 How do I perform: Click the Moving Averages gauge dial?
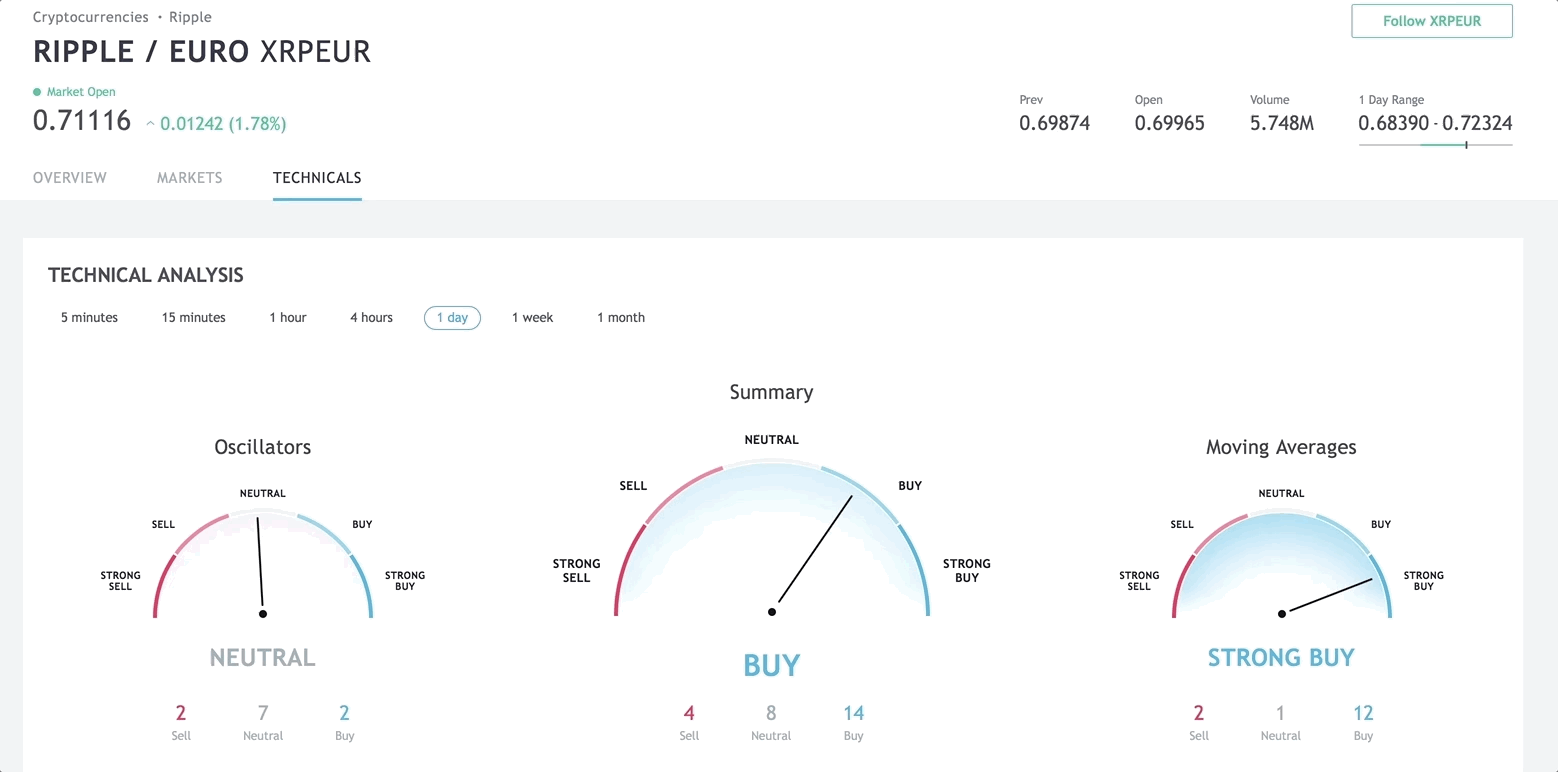click(x=1281, y=564)
